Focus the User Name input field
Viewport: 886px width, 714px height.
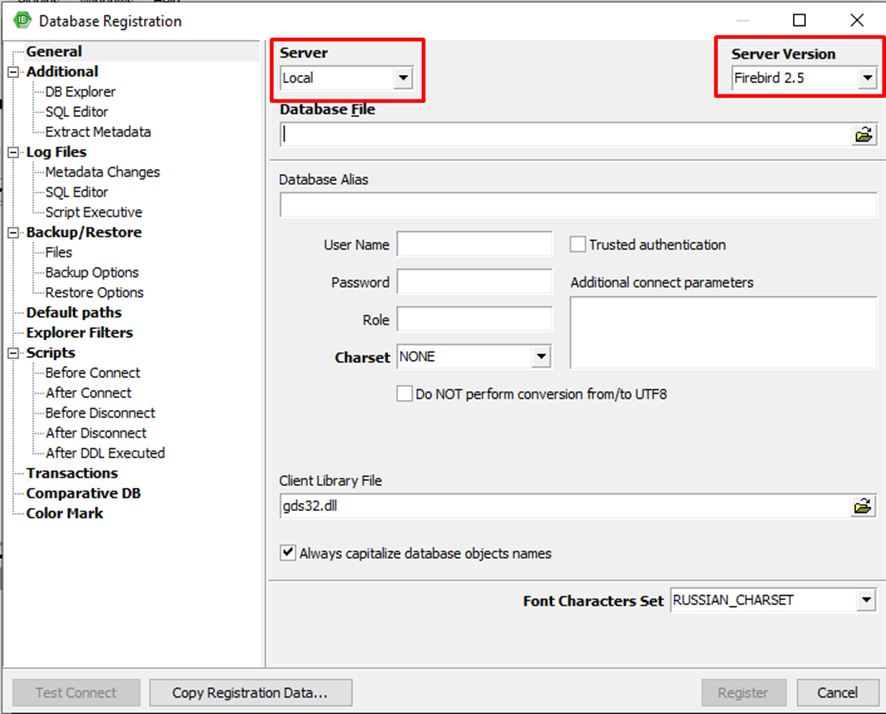tap(474, 244)
